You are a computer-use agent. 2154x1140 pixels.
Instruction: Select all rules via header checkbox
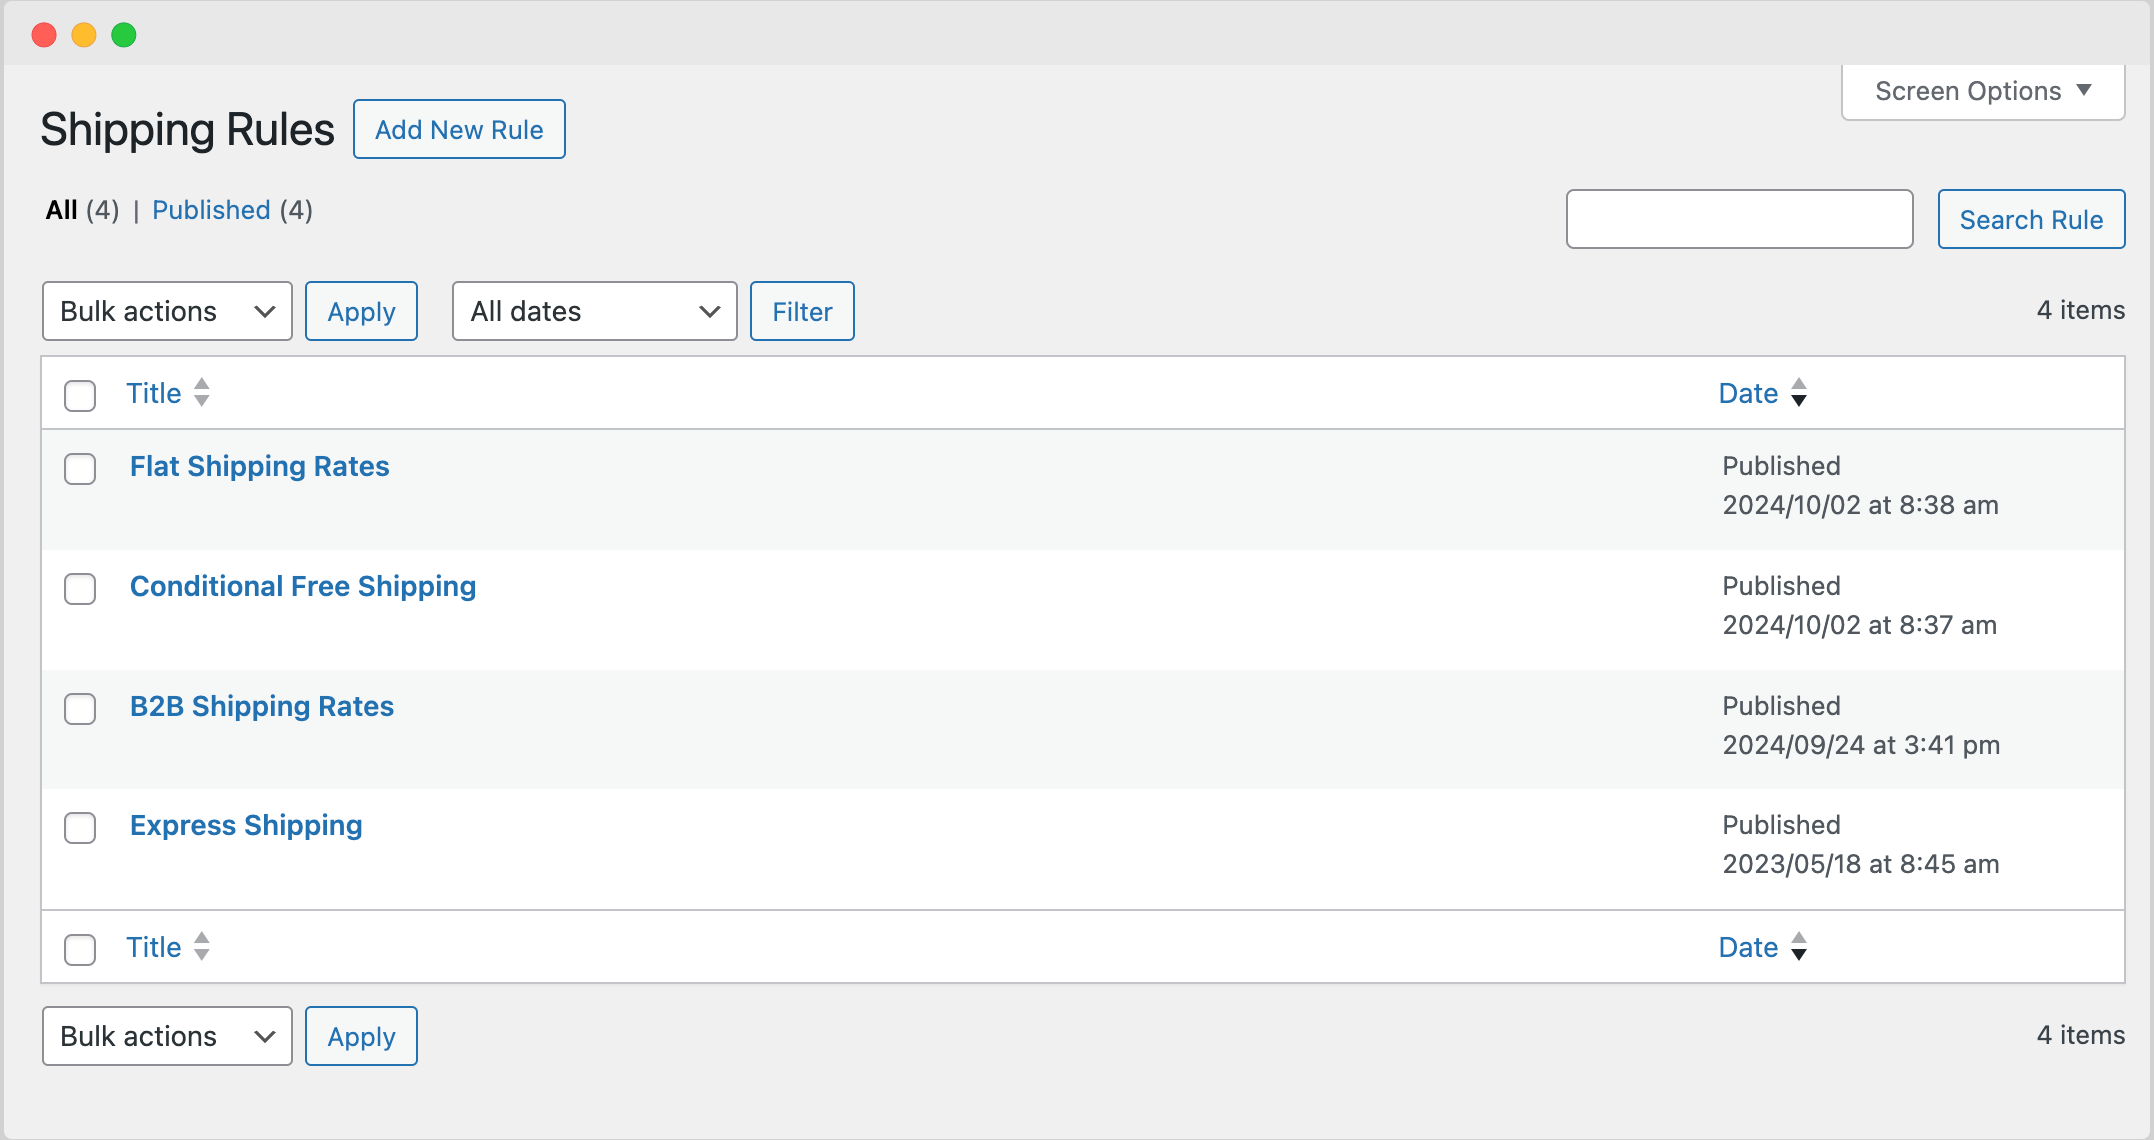click(x=80, y=396)
